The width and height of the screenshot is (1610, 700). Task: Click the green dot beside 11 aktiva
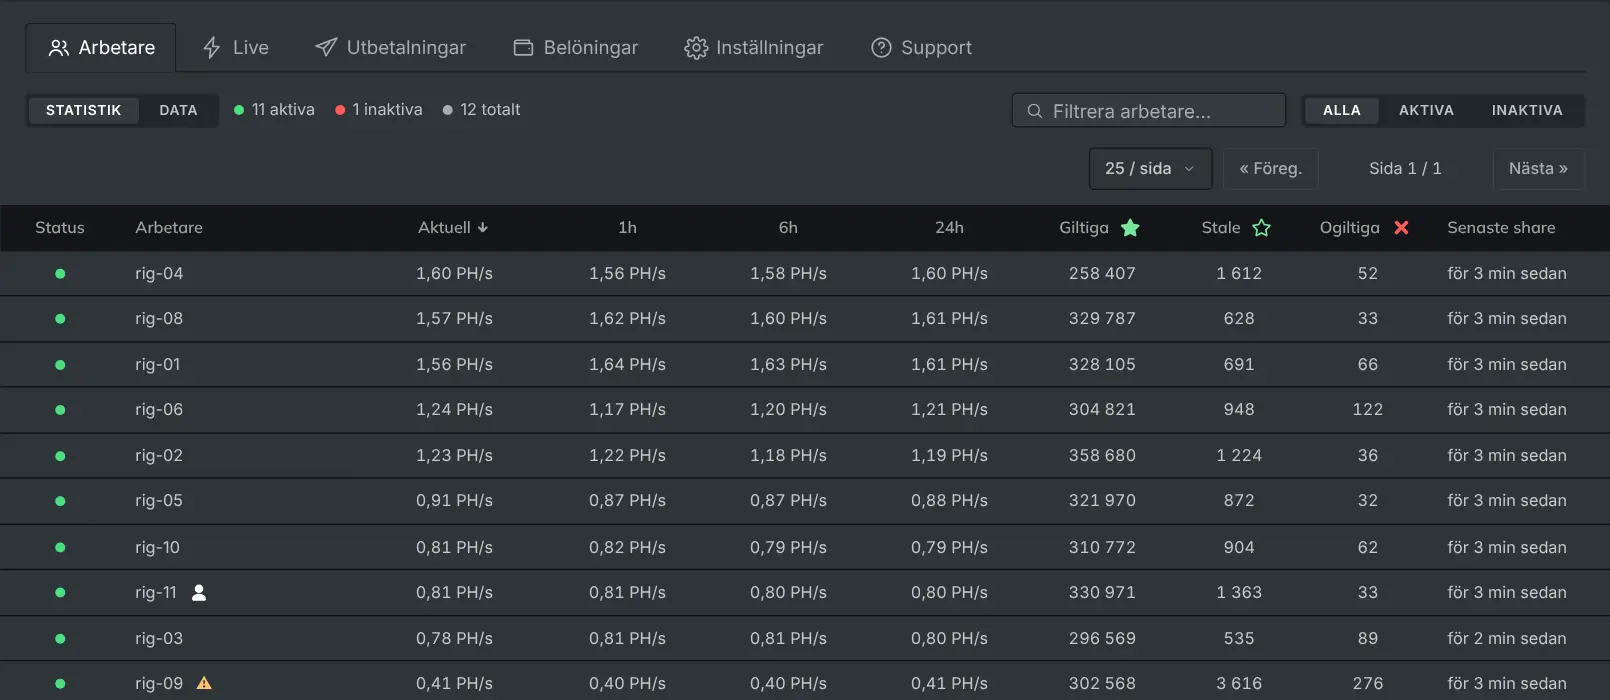pyautogui.click(x=239, y=110)
